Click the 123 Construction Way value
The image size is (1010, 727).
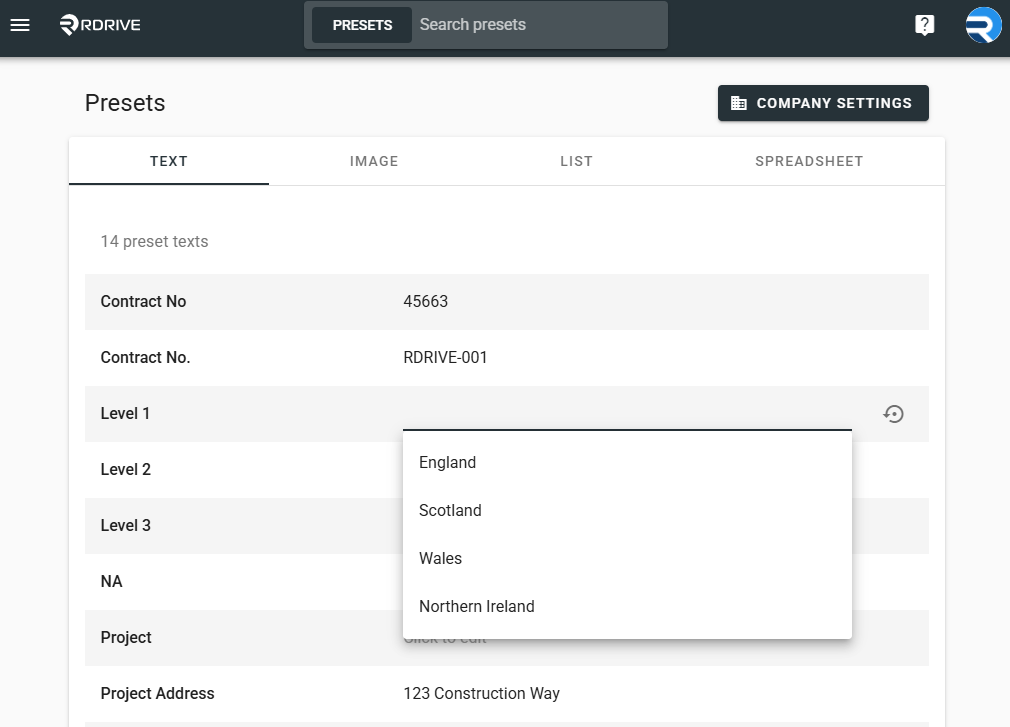click(481, 694)
